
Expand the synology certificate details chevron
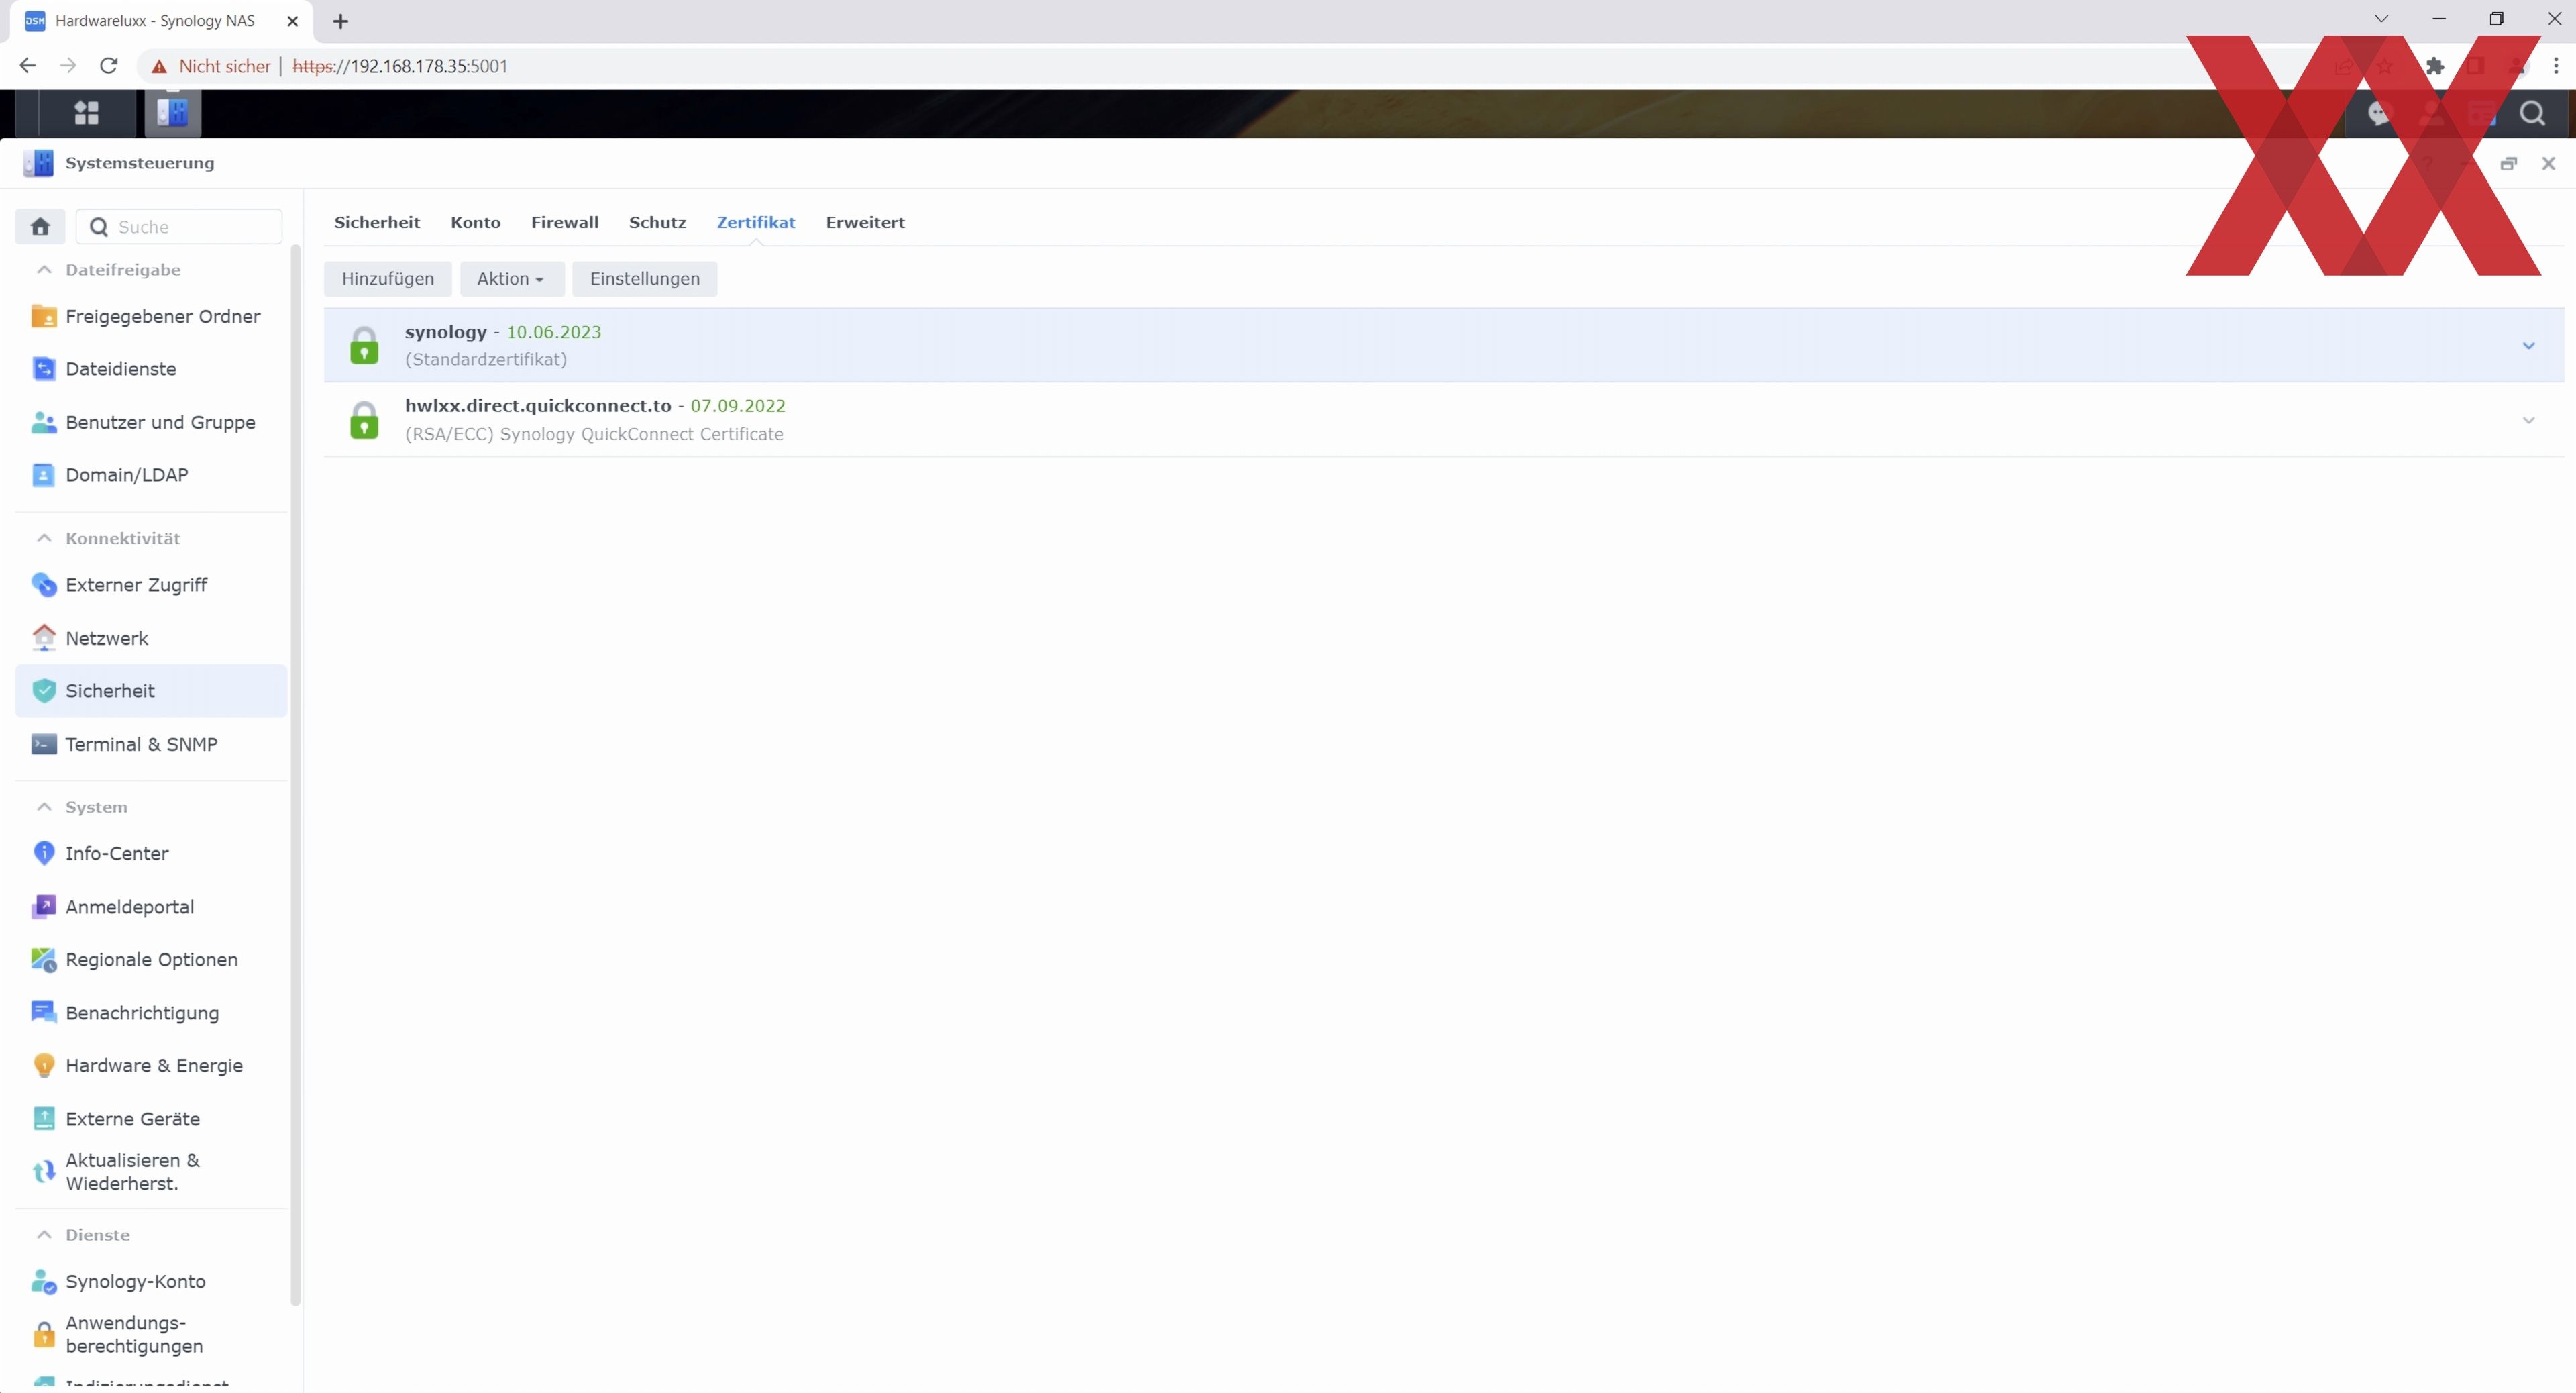point(2528,346)
